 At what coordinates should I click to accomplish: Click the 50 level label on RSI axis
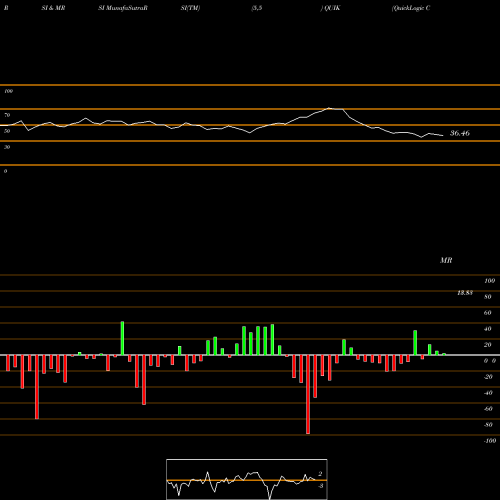pyautogui.click(x=7, y=131)
